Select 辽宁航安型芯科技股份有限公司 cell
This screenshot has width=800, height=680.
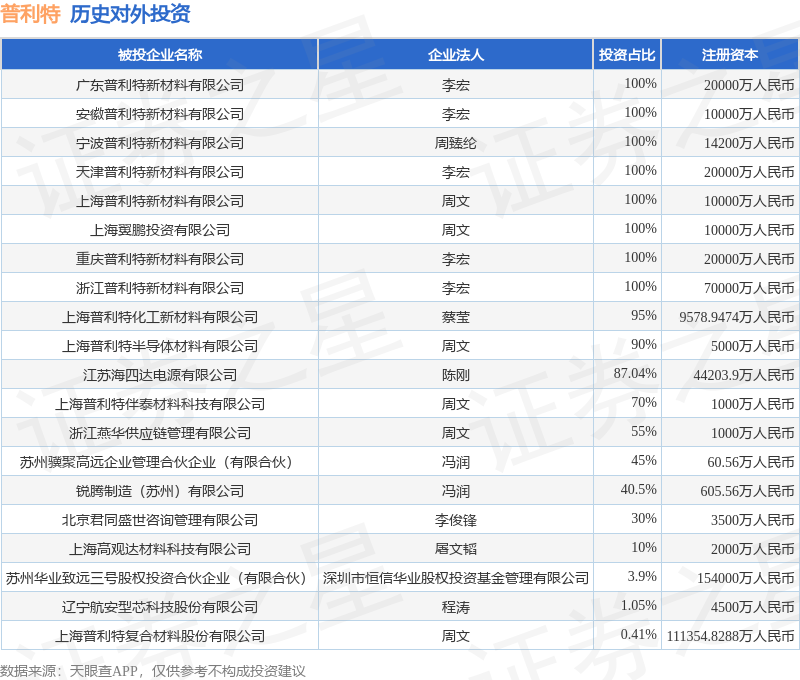click(x=160, y=608)
